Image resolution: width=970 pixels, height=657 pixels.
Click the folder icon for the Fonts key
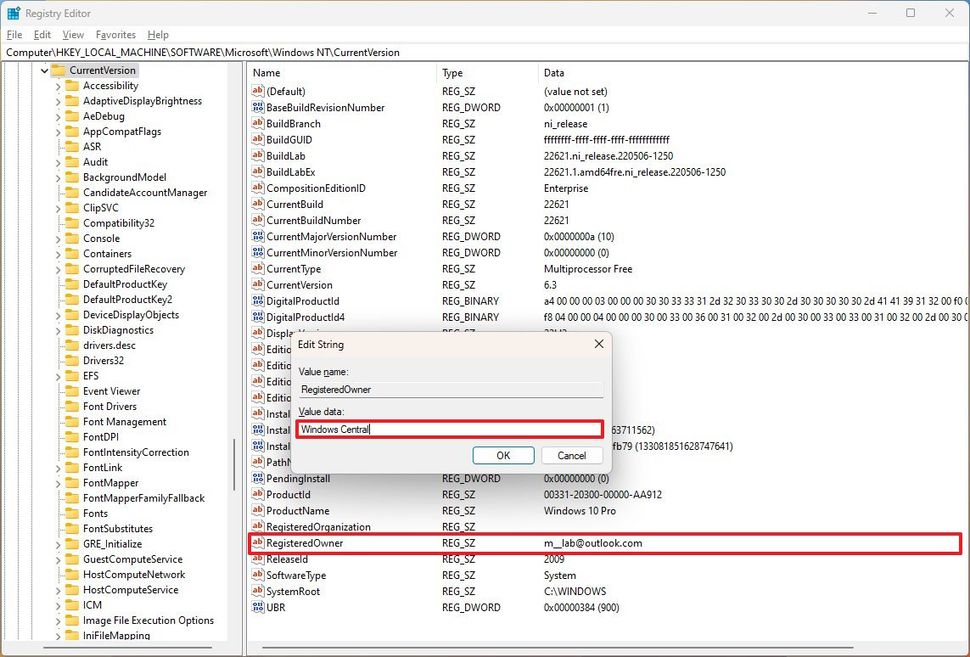point(70,513)
